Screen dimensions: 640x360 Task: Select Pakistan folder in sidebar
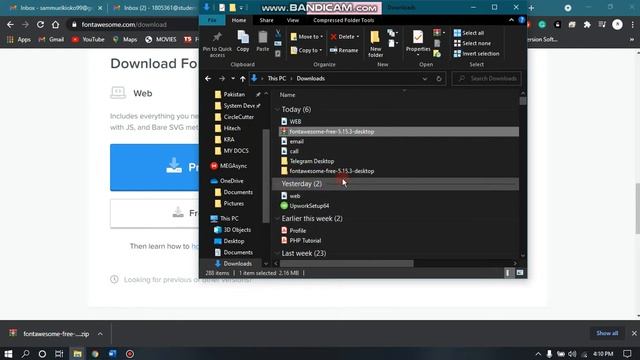(x=234, y=94)
